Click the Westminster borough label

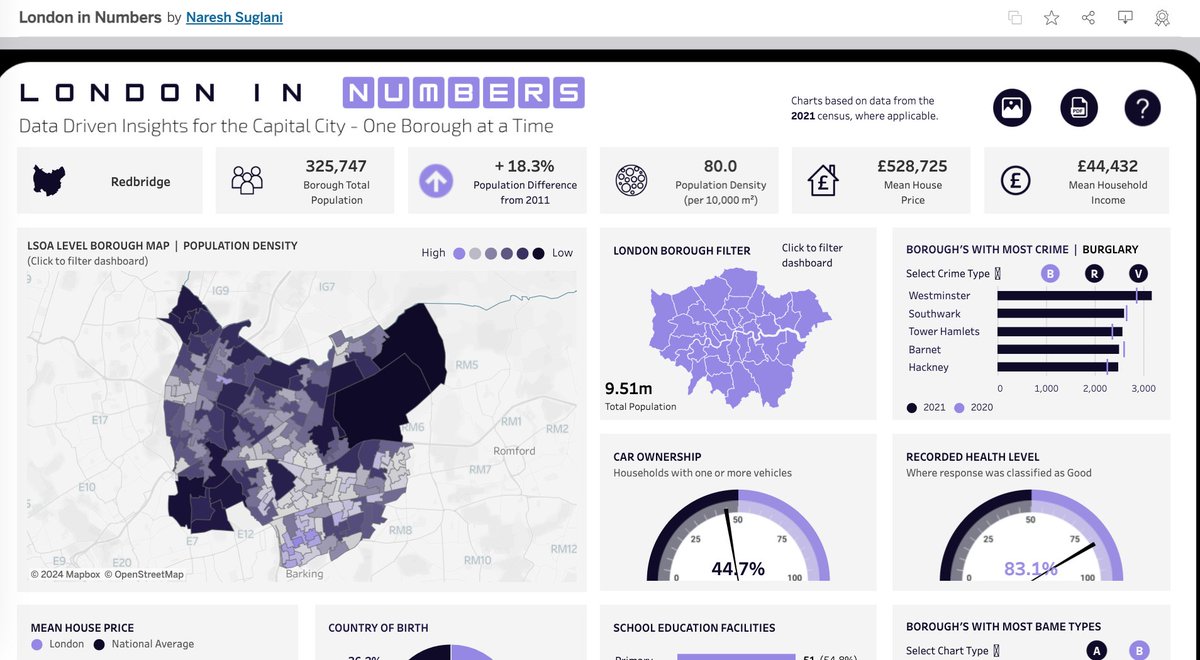(939, 296)
